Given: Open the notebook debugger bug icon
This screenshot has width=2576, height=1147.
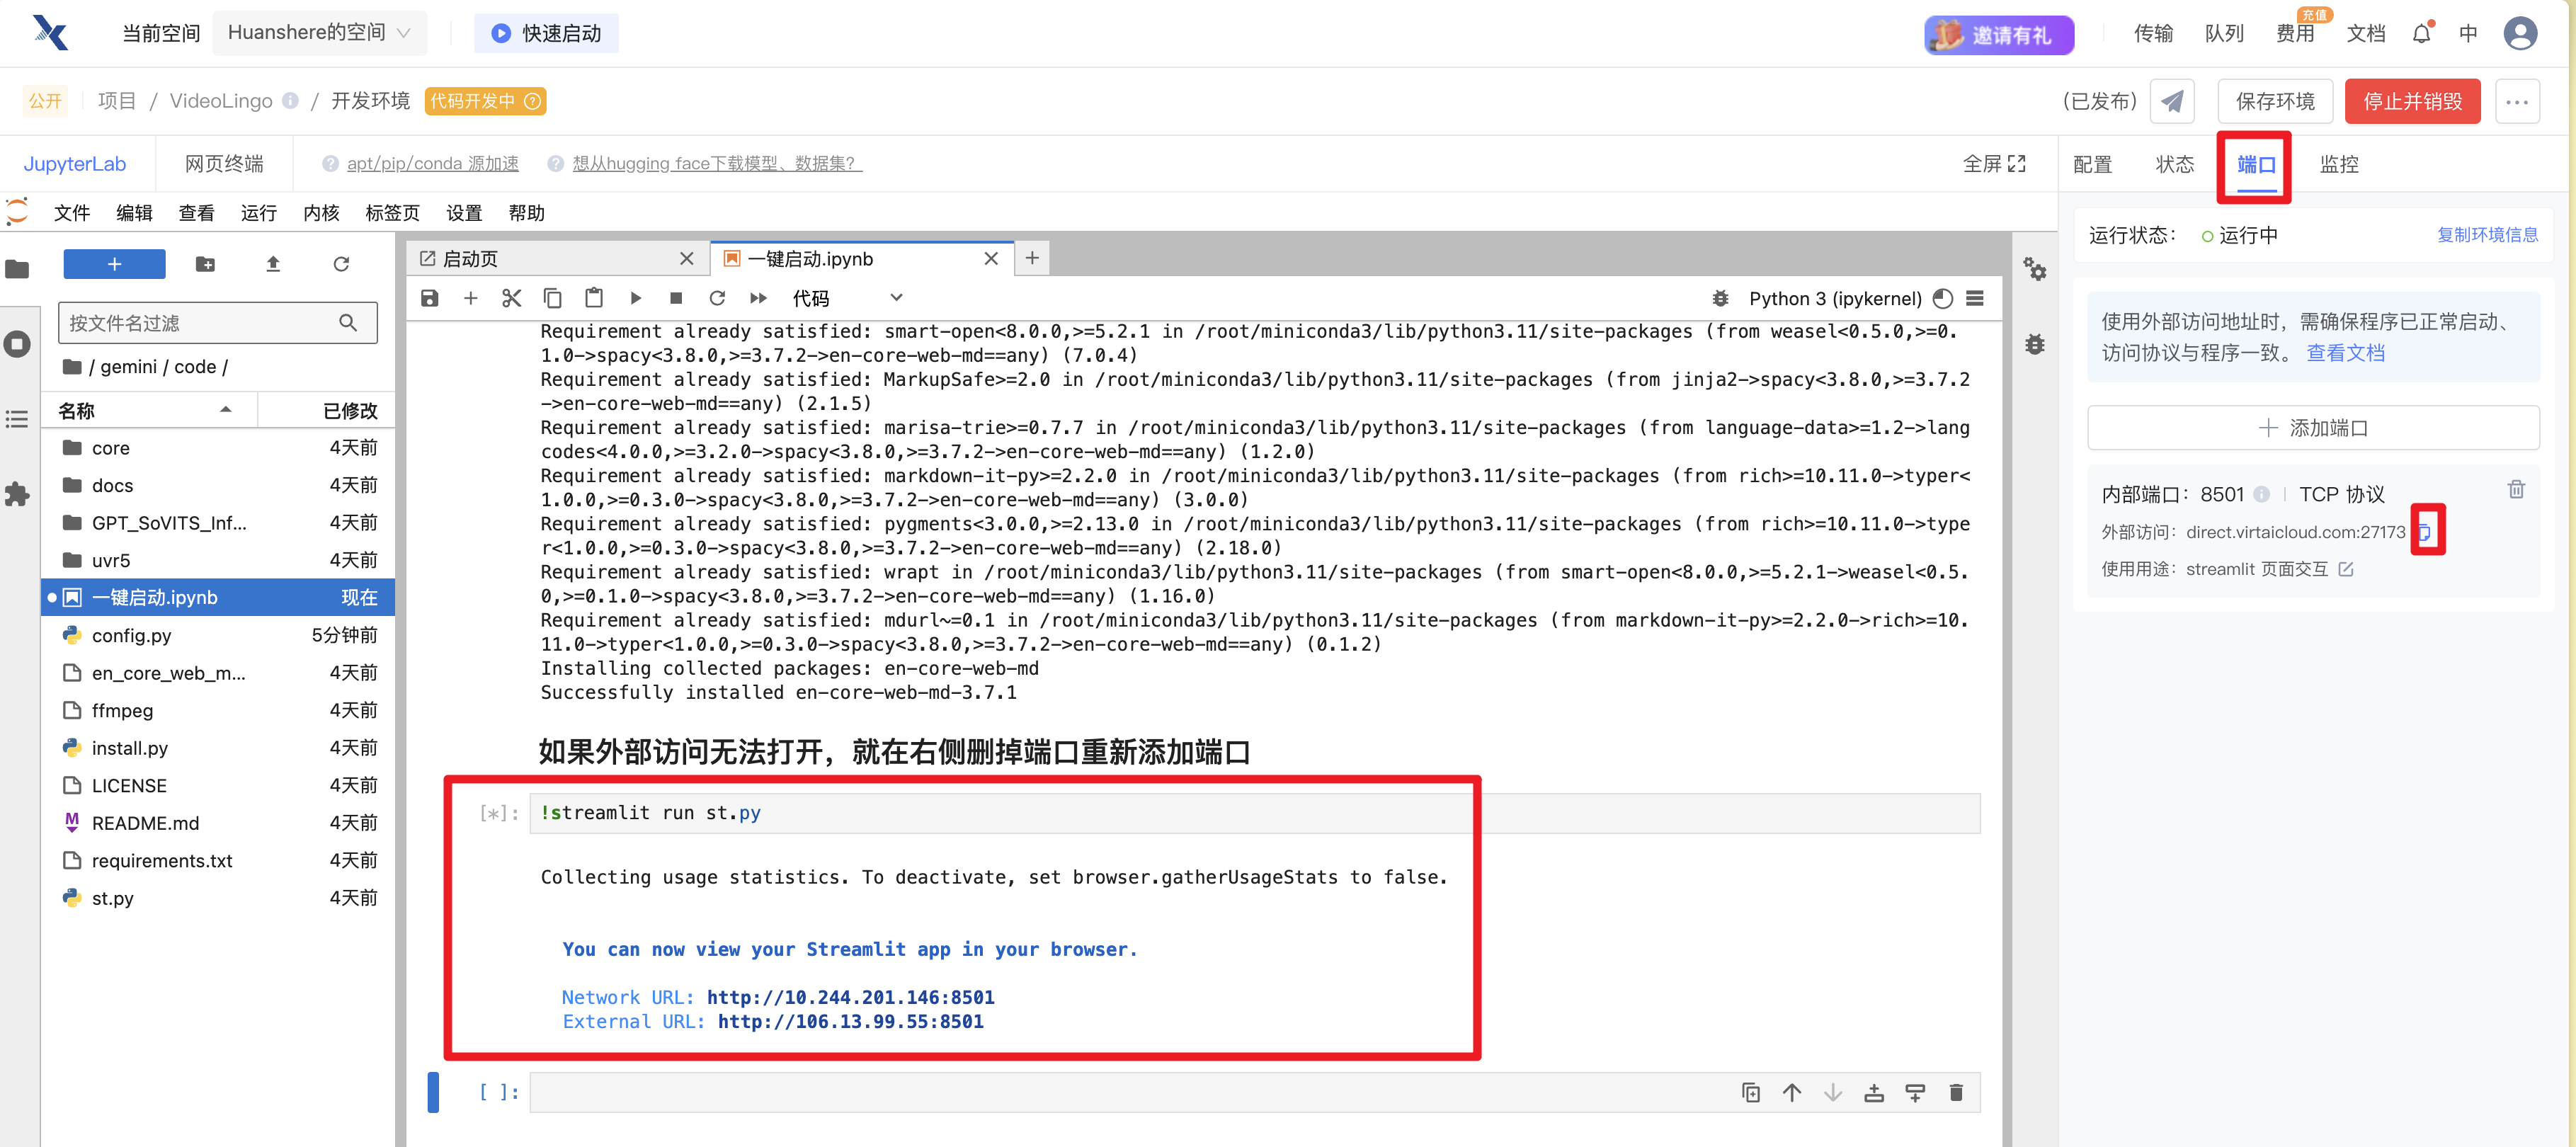Looking at the screenshot, I should 1720,298.
